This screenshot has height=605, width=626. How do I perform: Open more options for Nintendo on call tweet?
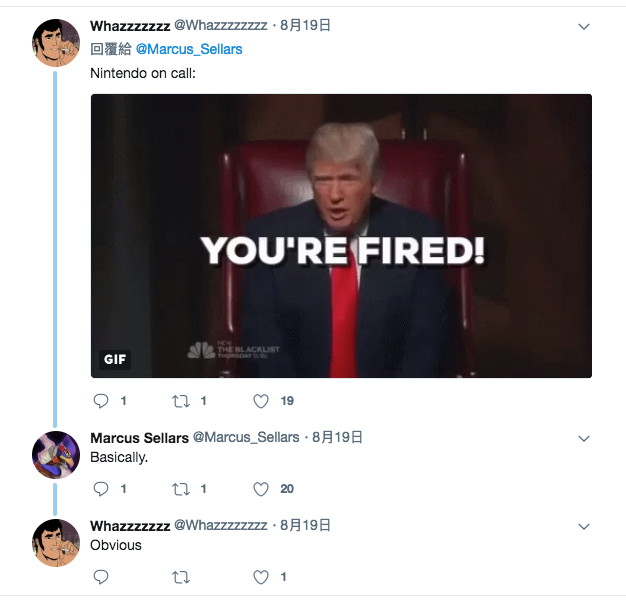click(584, 27)
